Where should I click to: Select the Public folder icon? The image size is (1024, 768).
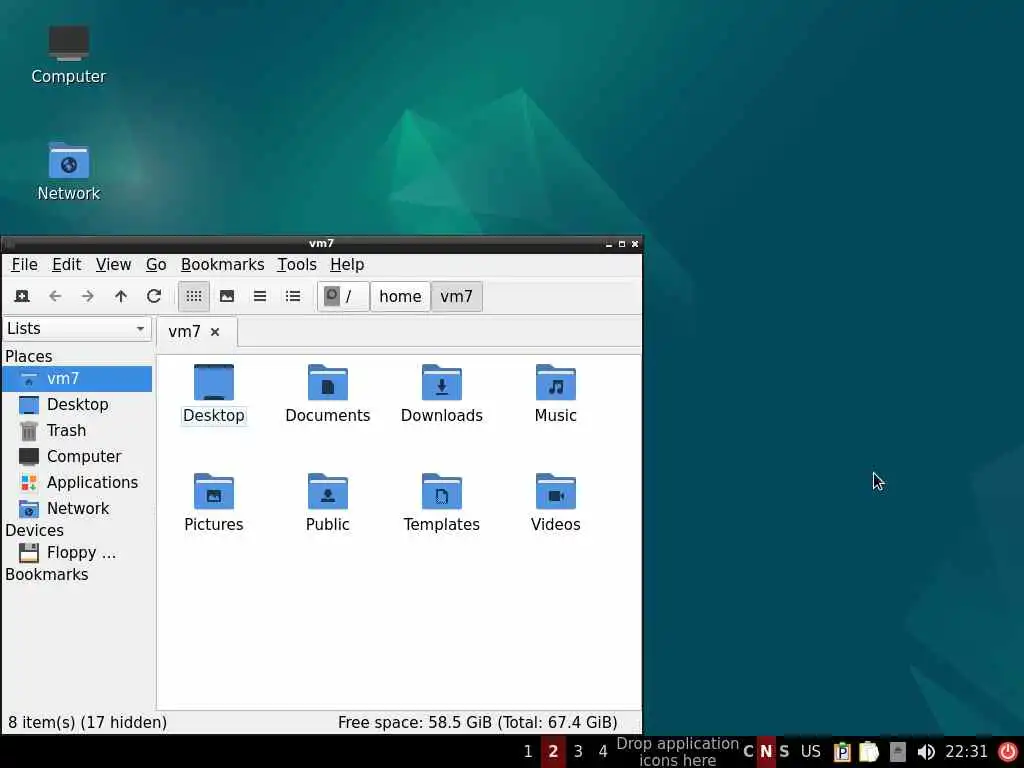click(328, 504)
